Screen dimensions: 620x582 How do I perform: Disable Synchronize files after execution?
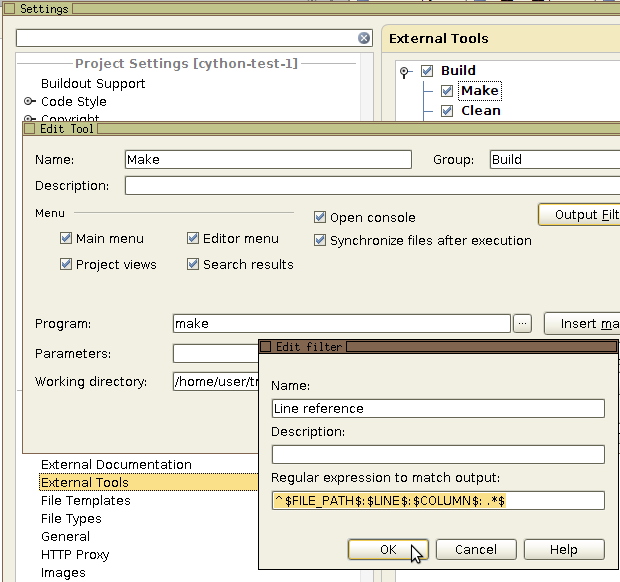(319, 240)
